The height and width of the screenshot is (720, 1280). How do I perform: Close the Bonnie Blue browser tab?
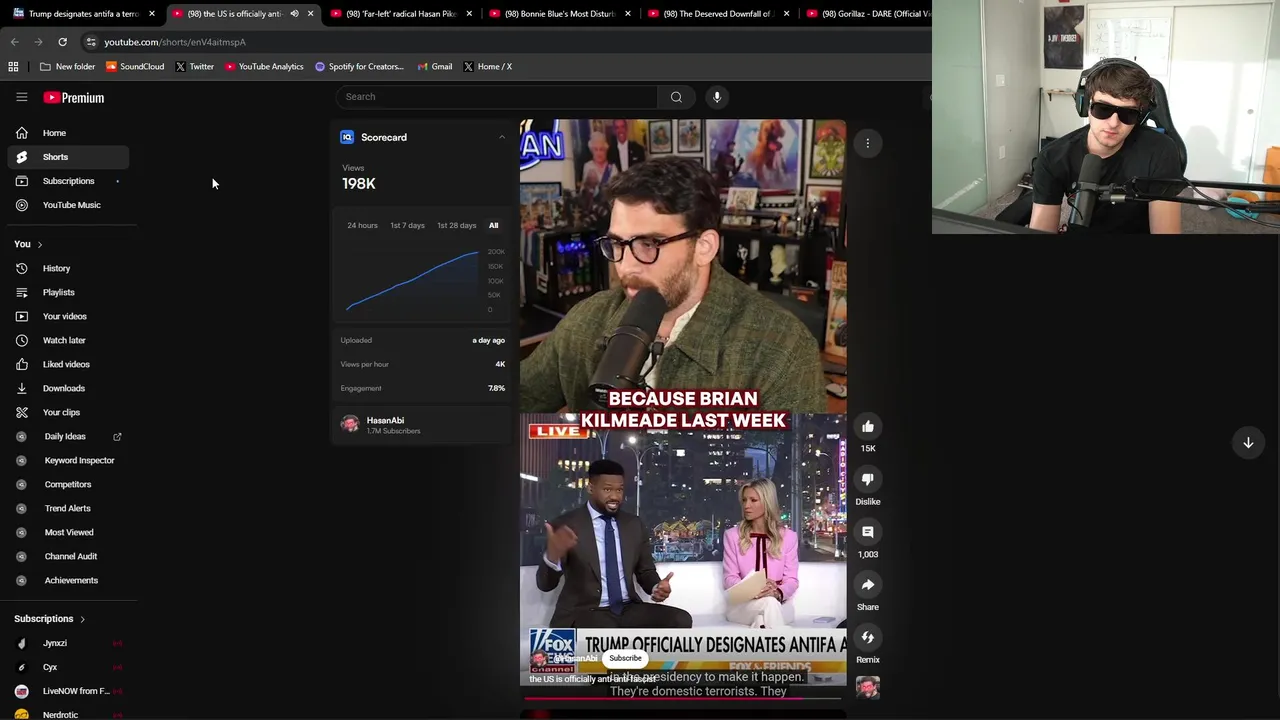(627, 14)
